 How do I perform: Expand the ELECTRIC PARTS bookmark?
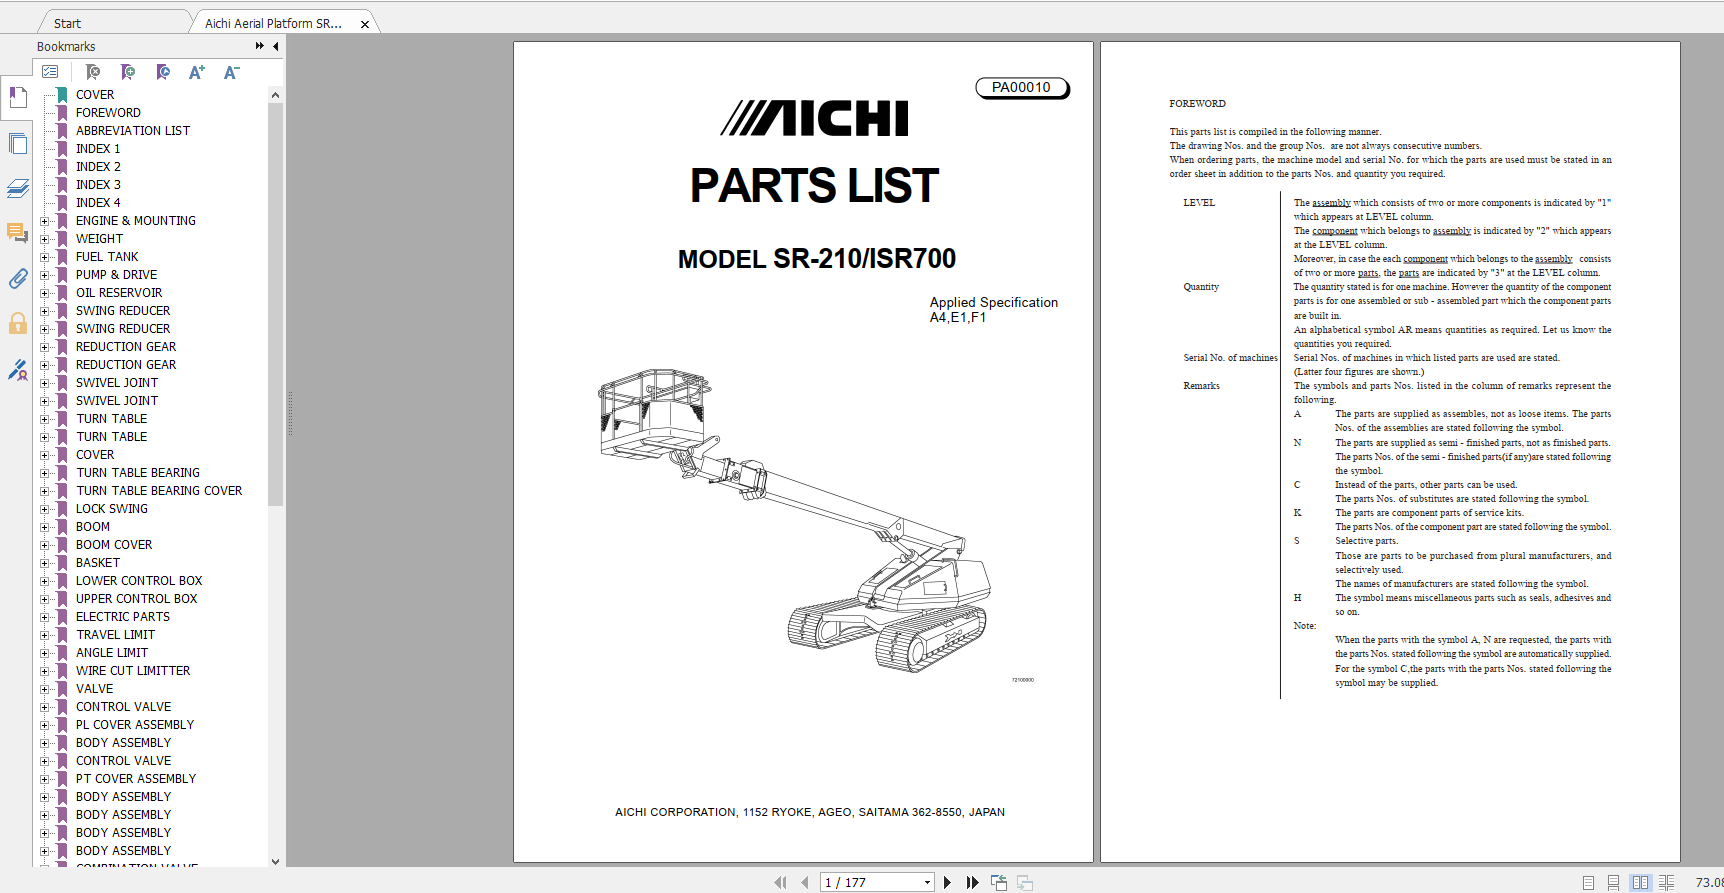pos(44,617)
